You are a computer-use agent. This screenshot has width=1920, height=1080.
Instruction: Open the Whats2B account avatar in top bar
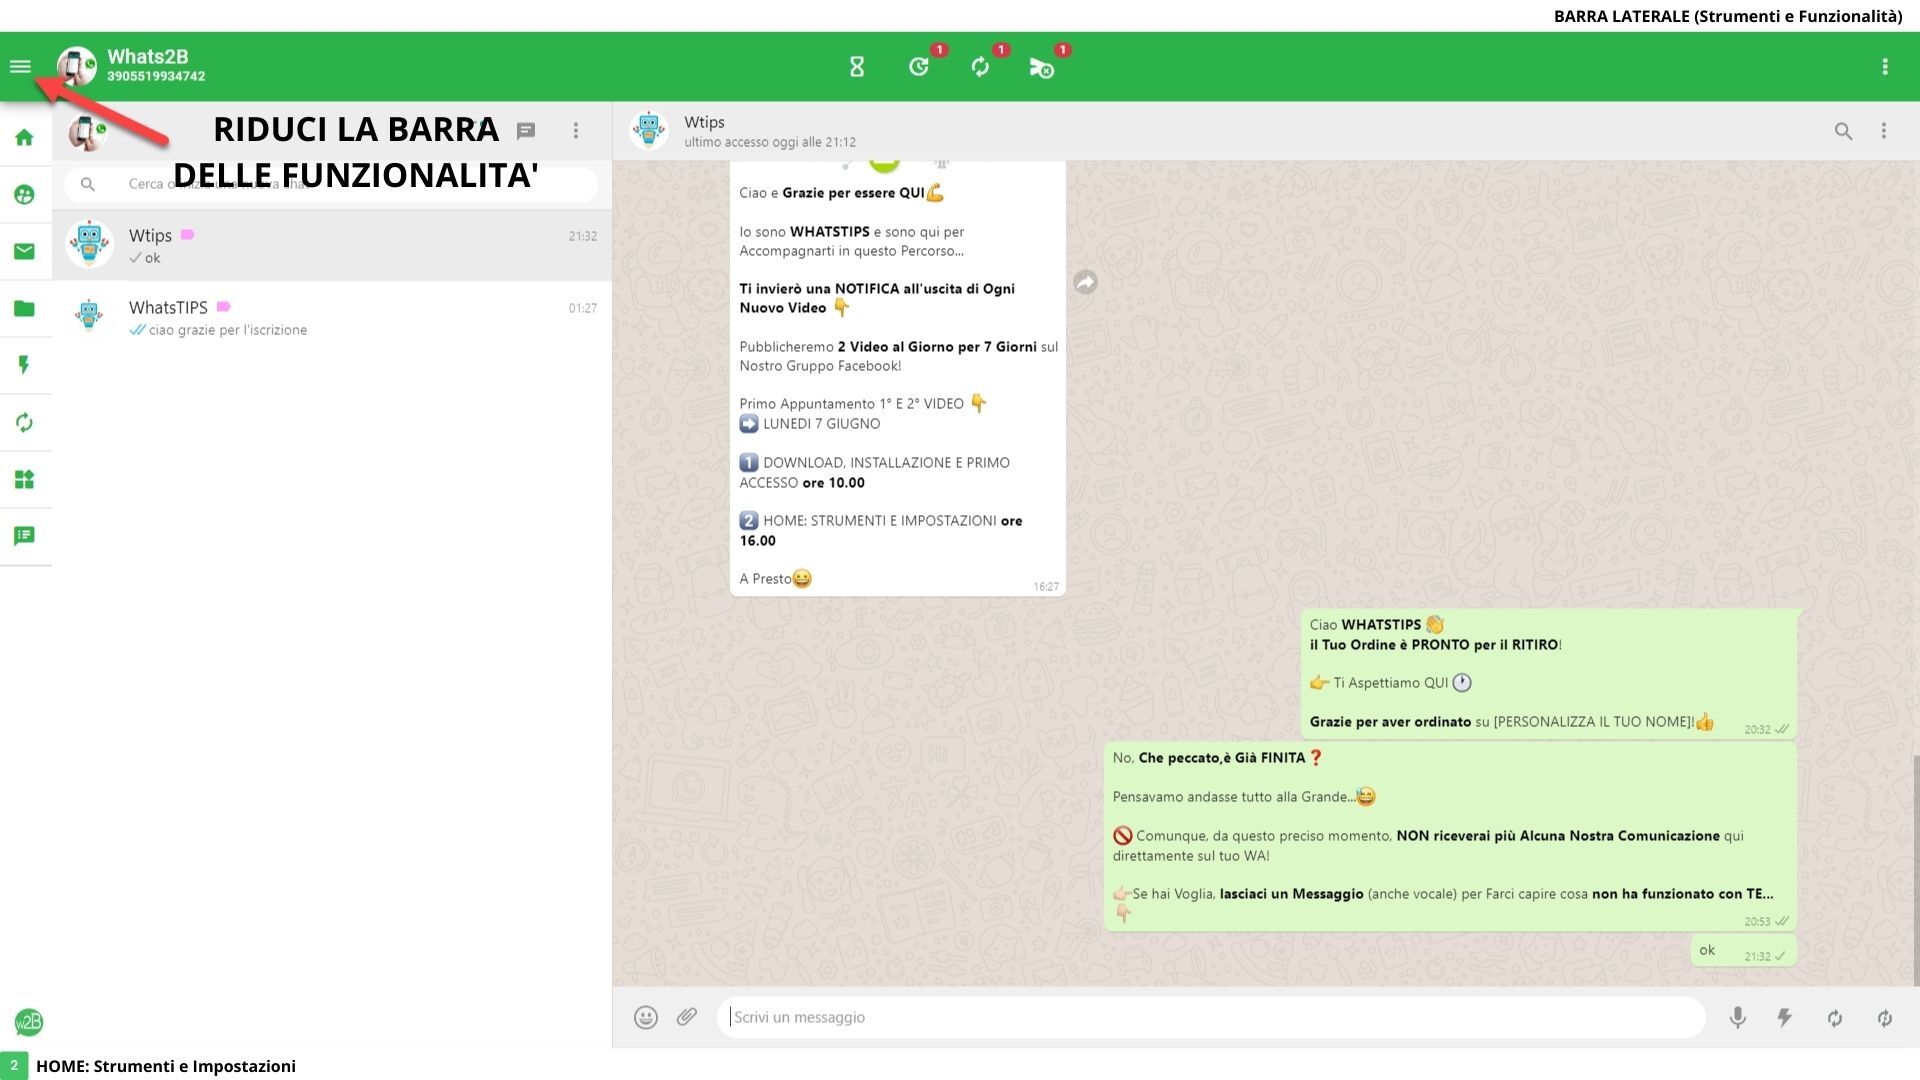[x=77, y=67]
